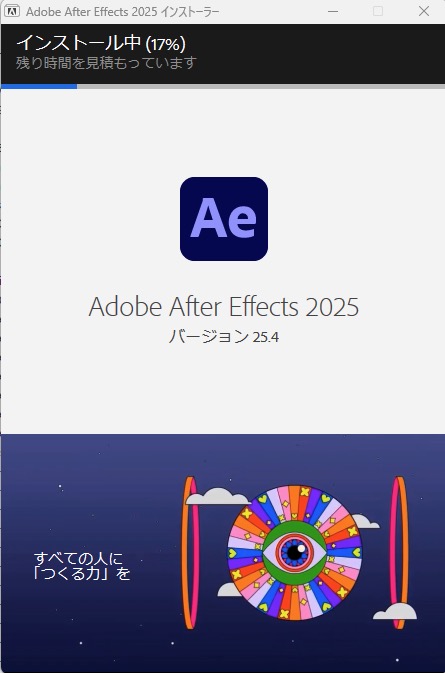The image size is (445, 673).
Task: Click the blue filled portion of progress bar
Action: [x=39, y=86]
